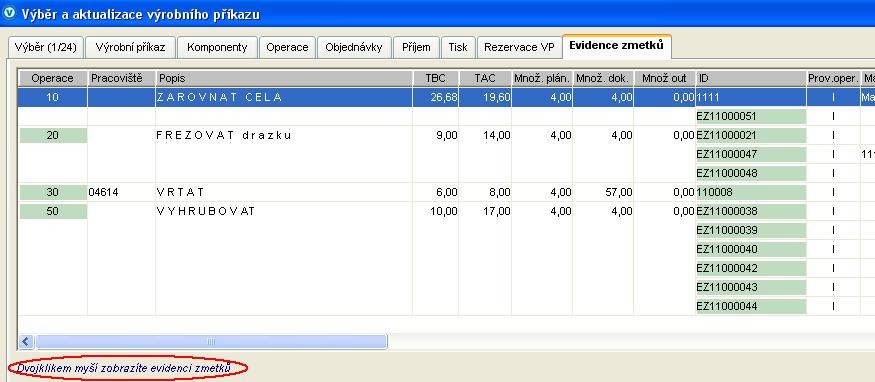Viewport: 875px width, 382px height.
Task: Click the TBC column header
Action: (x=436, y=79)
